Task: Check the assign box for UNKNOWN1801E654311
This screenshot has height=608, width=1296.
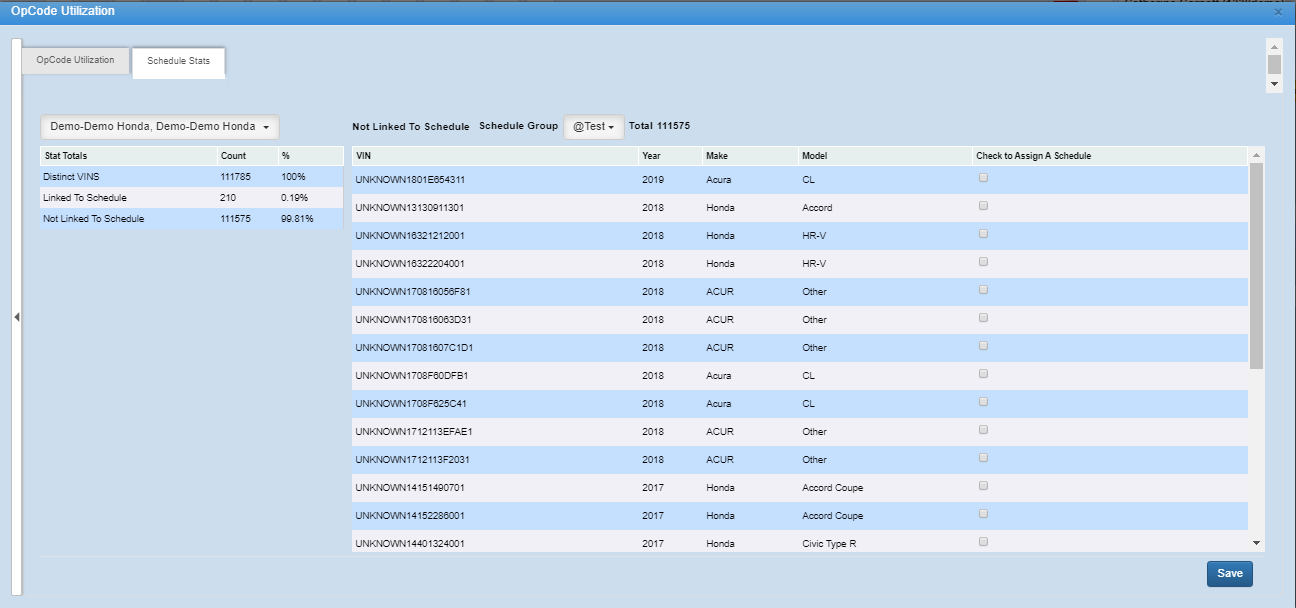Action: tap(984, 178)
